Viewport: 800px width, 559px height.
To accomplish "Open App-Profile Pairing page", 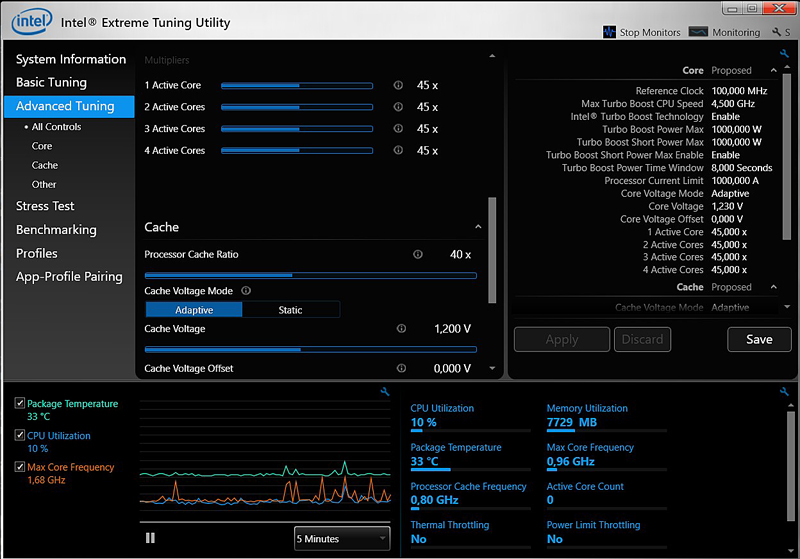I will click(x=69, y=277).
